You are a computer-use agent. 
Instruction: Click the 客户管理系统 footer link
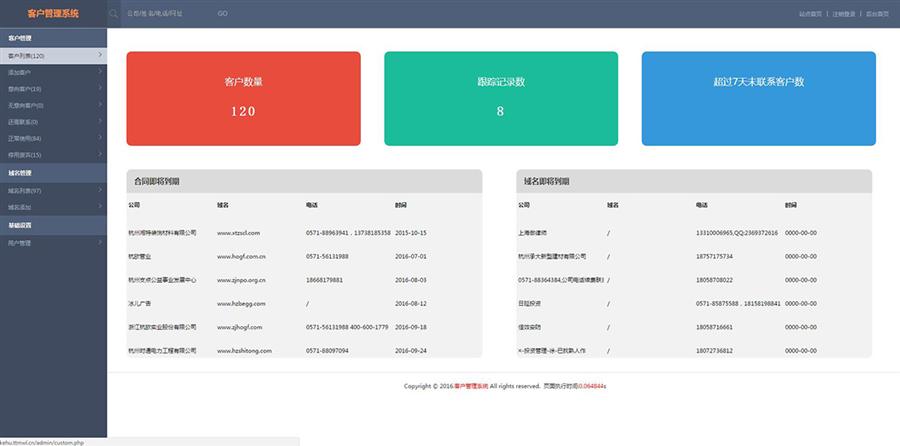tap(471, 386)
